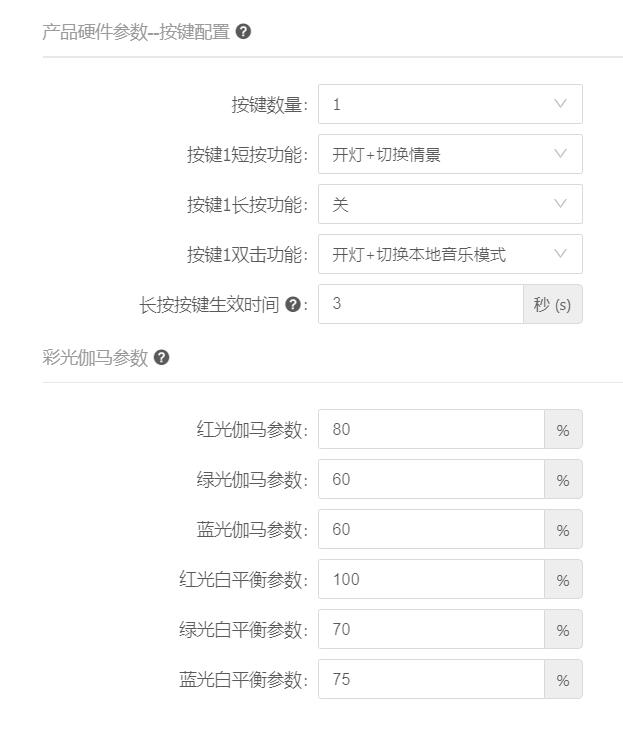Click the 蓝光伽马参数 input field
623x734 pixels.
[431, 529]
